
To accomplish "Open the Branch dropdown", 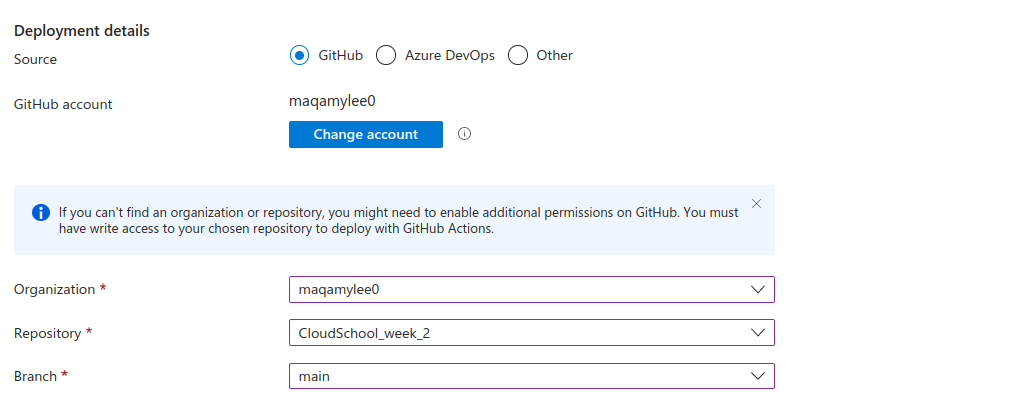I will click(532, 376).
